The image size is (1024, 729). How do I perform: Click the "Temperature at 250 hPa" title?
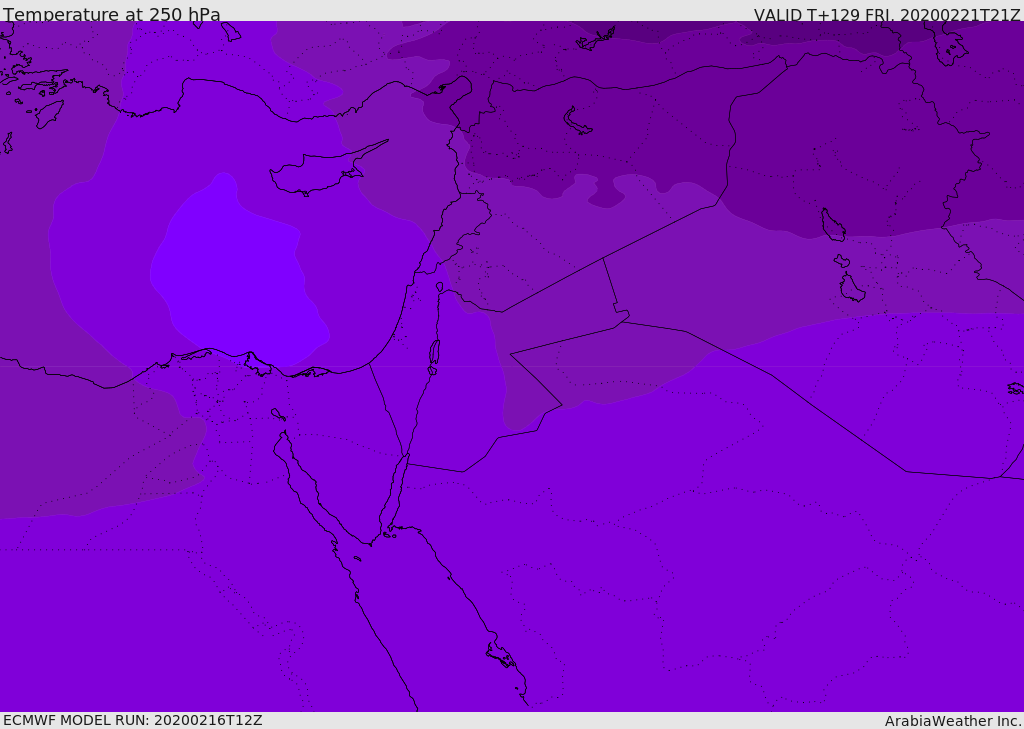coord(112,15)
